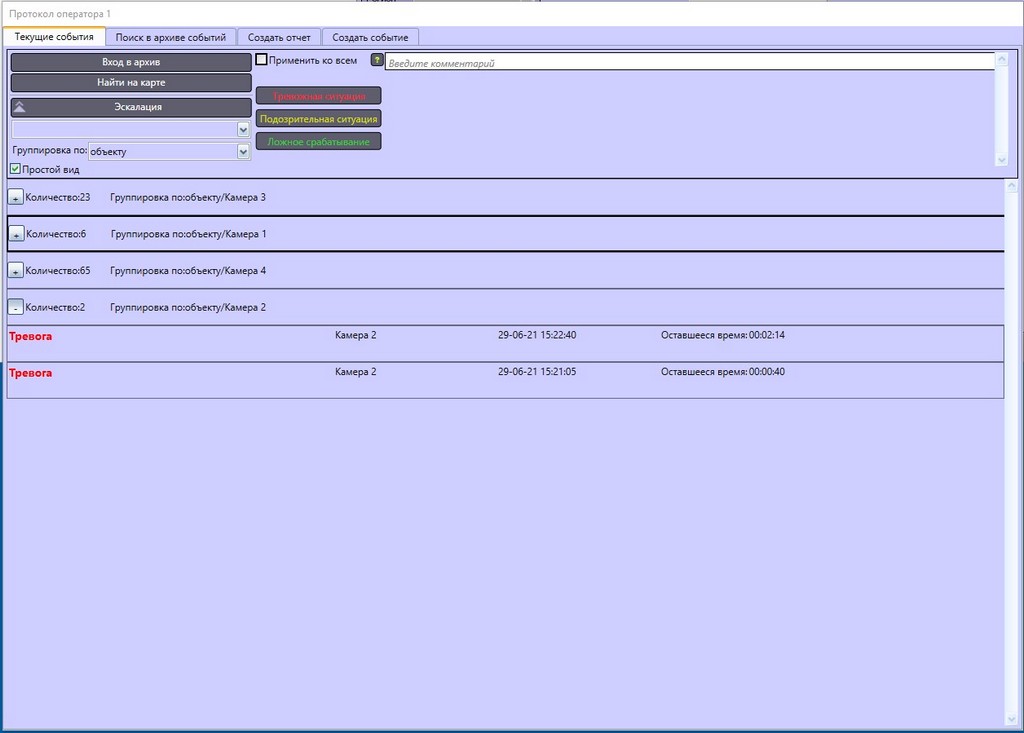
Task: Click the yellow question mark help icon
Action: (377, 60)
